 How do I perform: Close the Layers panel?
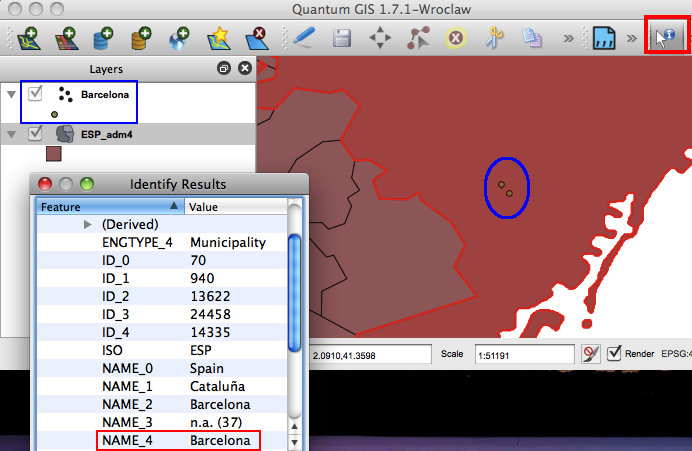coord(245,68)
